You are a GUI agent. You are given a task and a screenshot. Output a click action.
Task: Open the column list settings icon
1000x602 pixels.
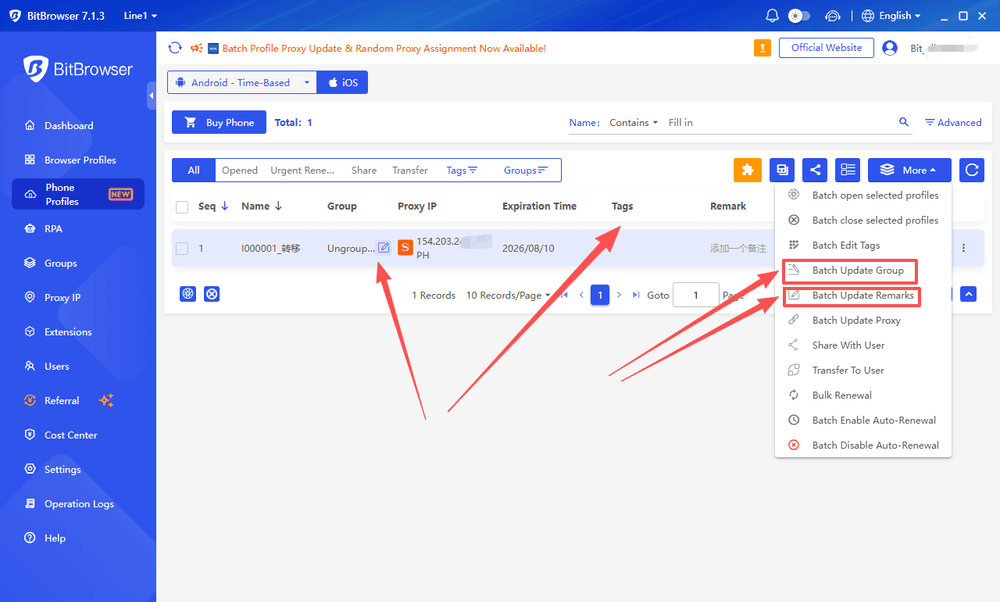tap(848, 170)
